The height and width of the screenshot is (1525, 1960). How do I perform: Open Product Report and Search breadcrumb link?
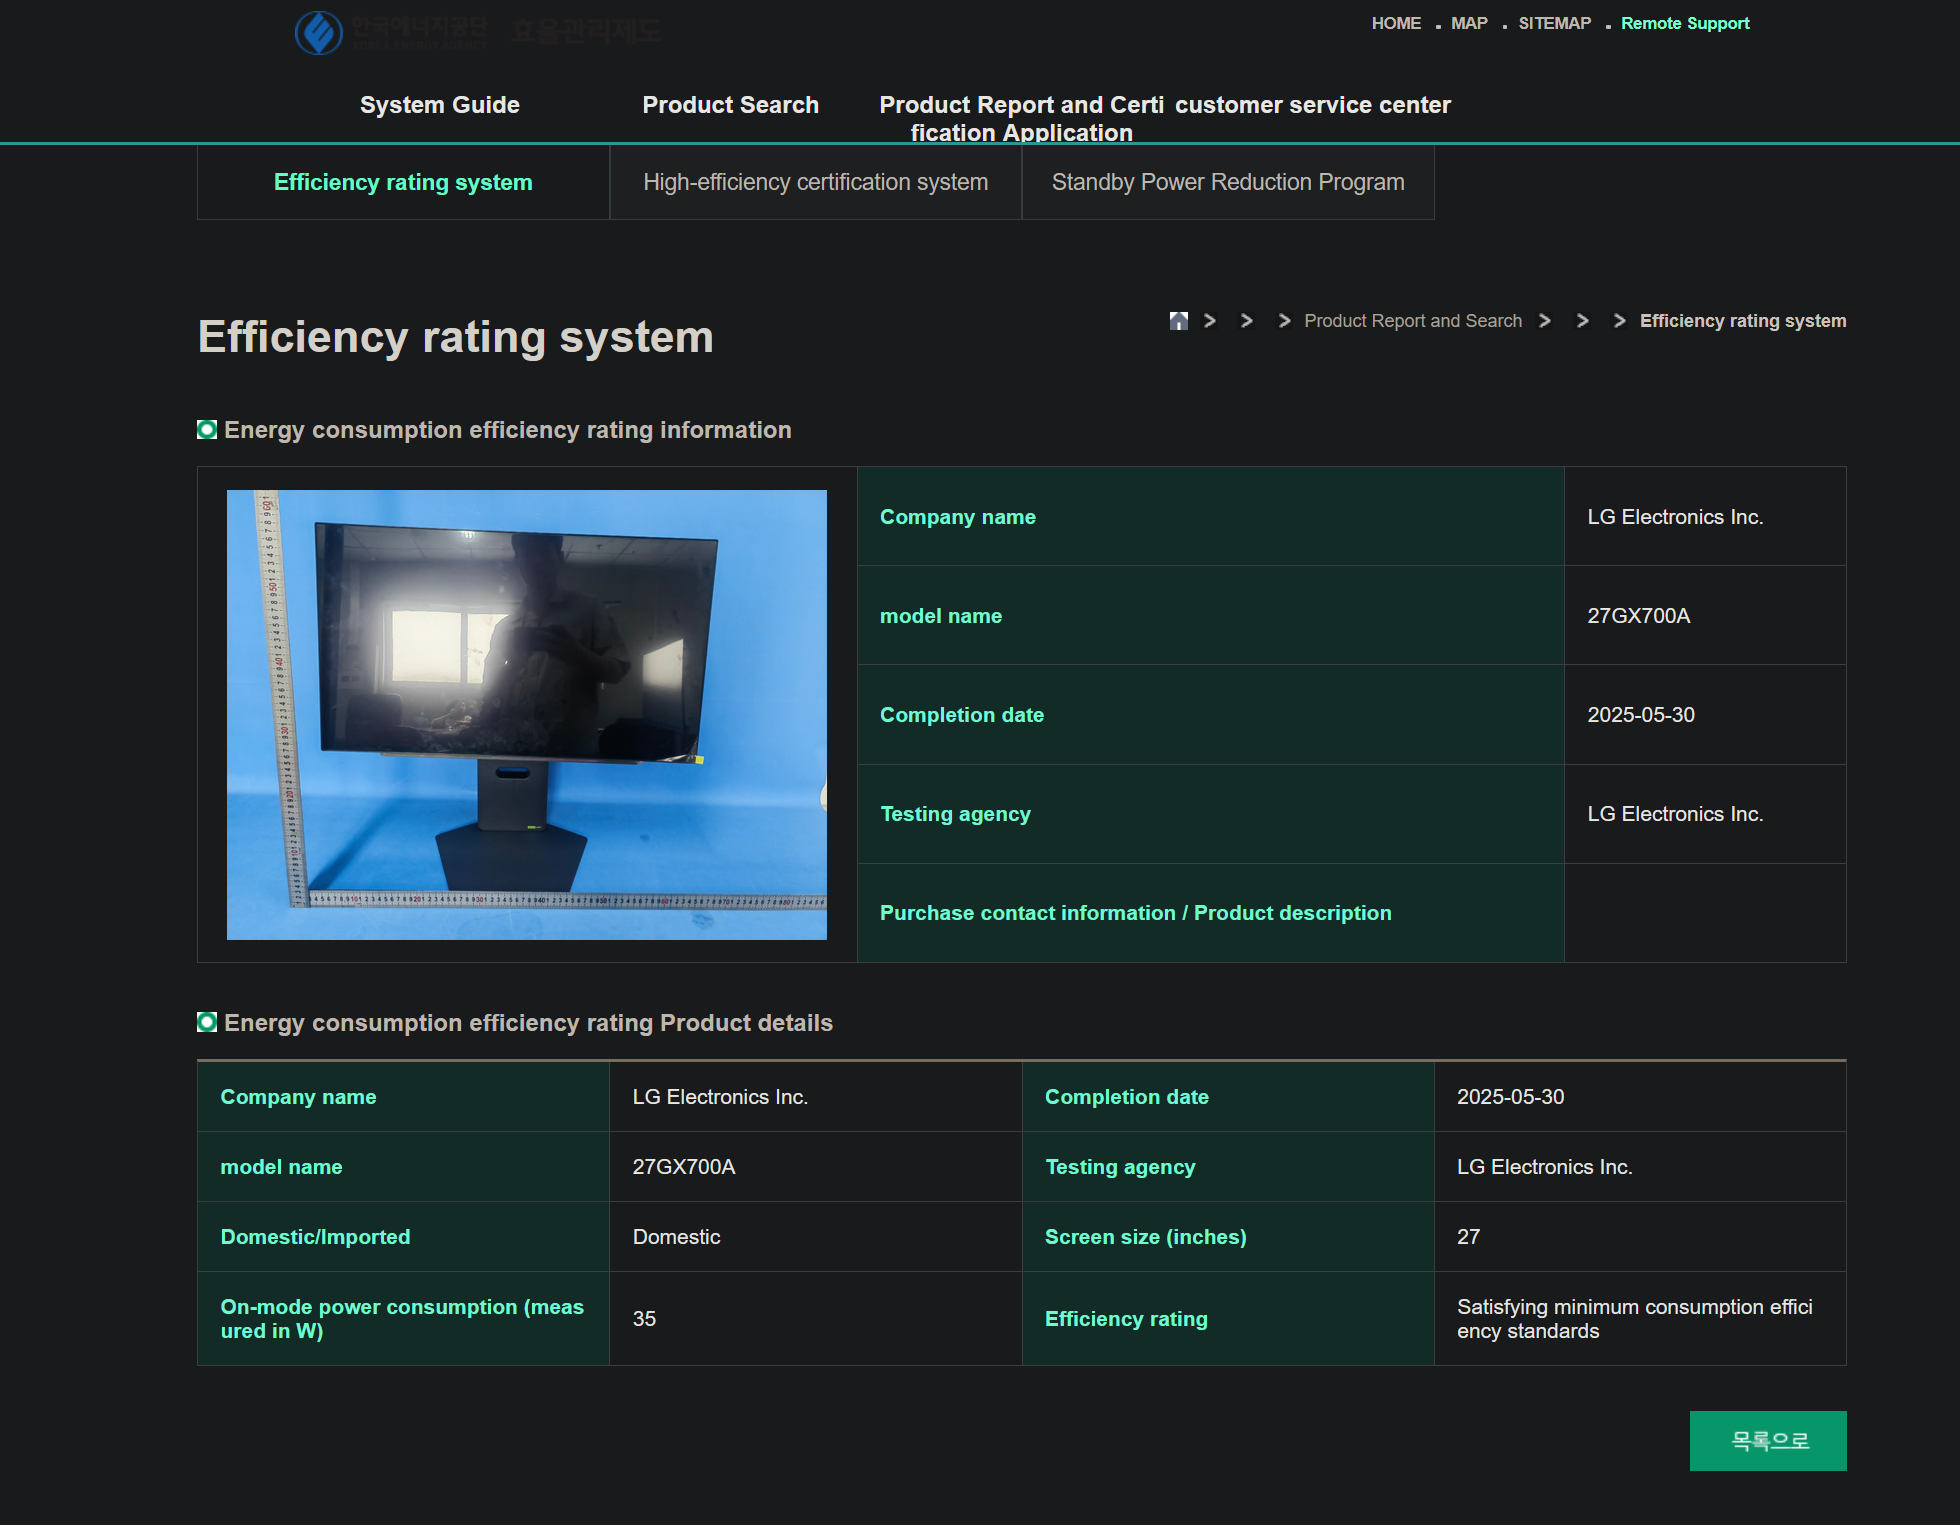click(x=1412, y=320)
